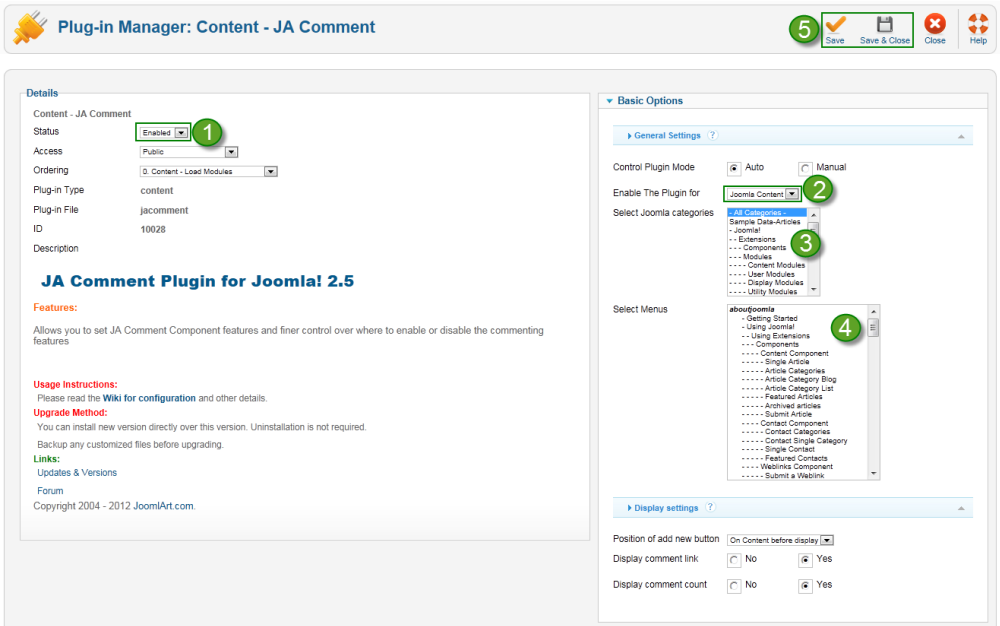
Task: Set Display comment link to No
Action: tap(734, 560)
